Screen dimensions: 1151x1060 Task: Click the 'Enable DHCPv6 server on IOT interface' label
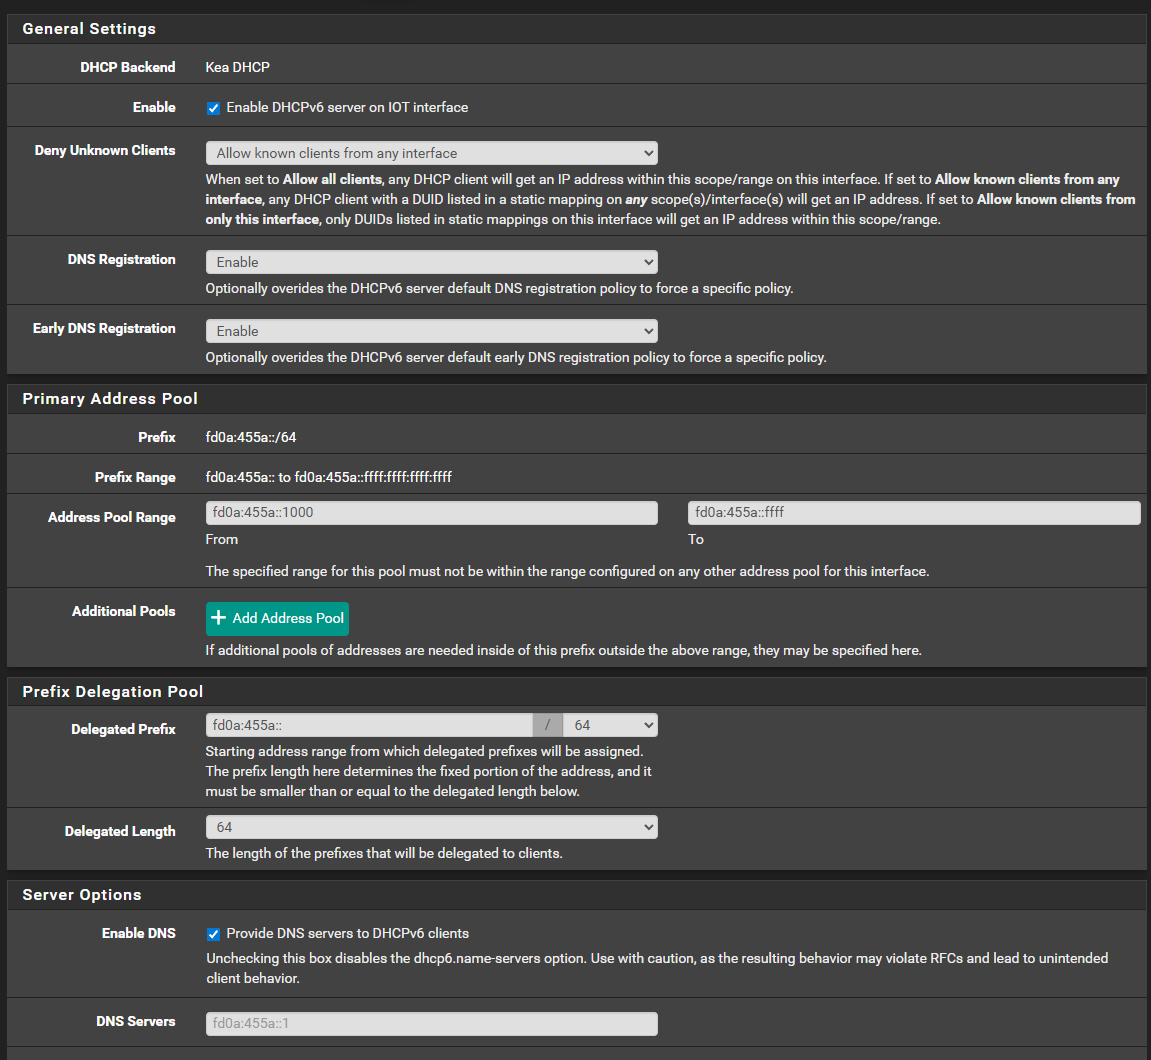point(347,107)
